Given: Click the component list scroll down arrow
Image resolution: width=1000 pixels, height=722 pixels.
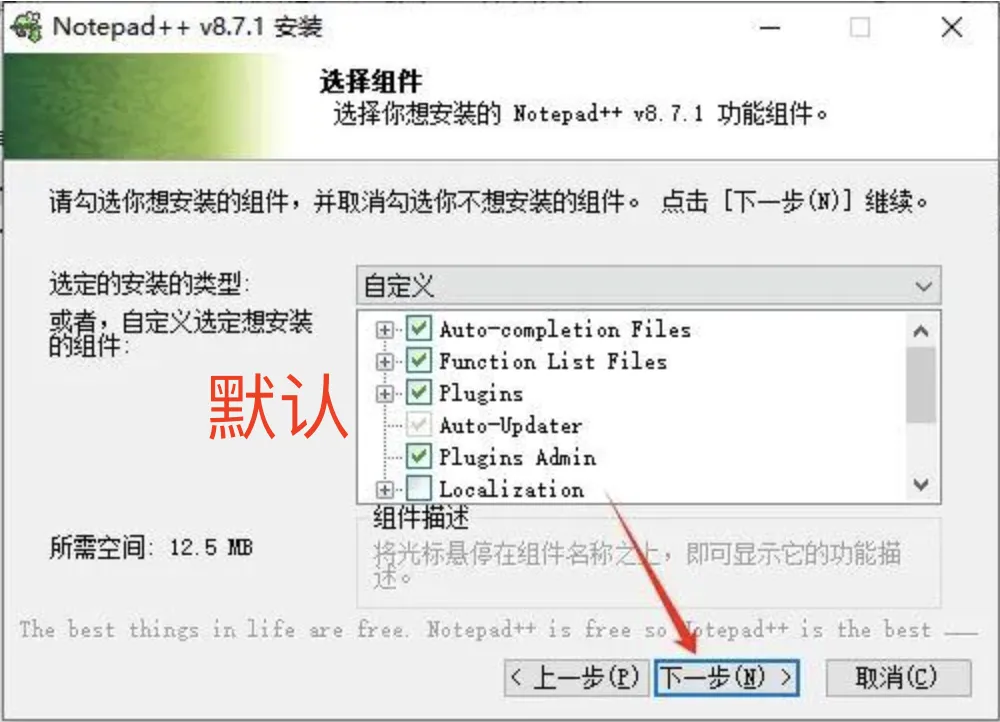Looking at the screenshot, I should pyautogui.click(x=920, y=485).
